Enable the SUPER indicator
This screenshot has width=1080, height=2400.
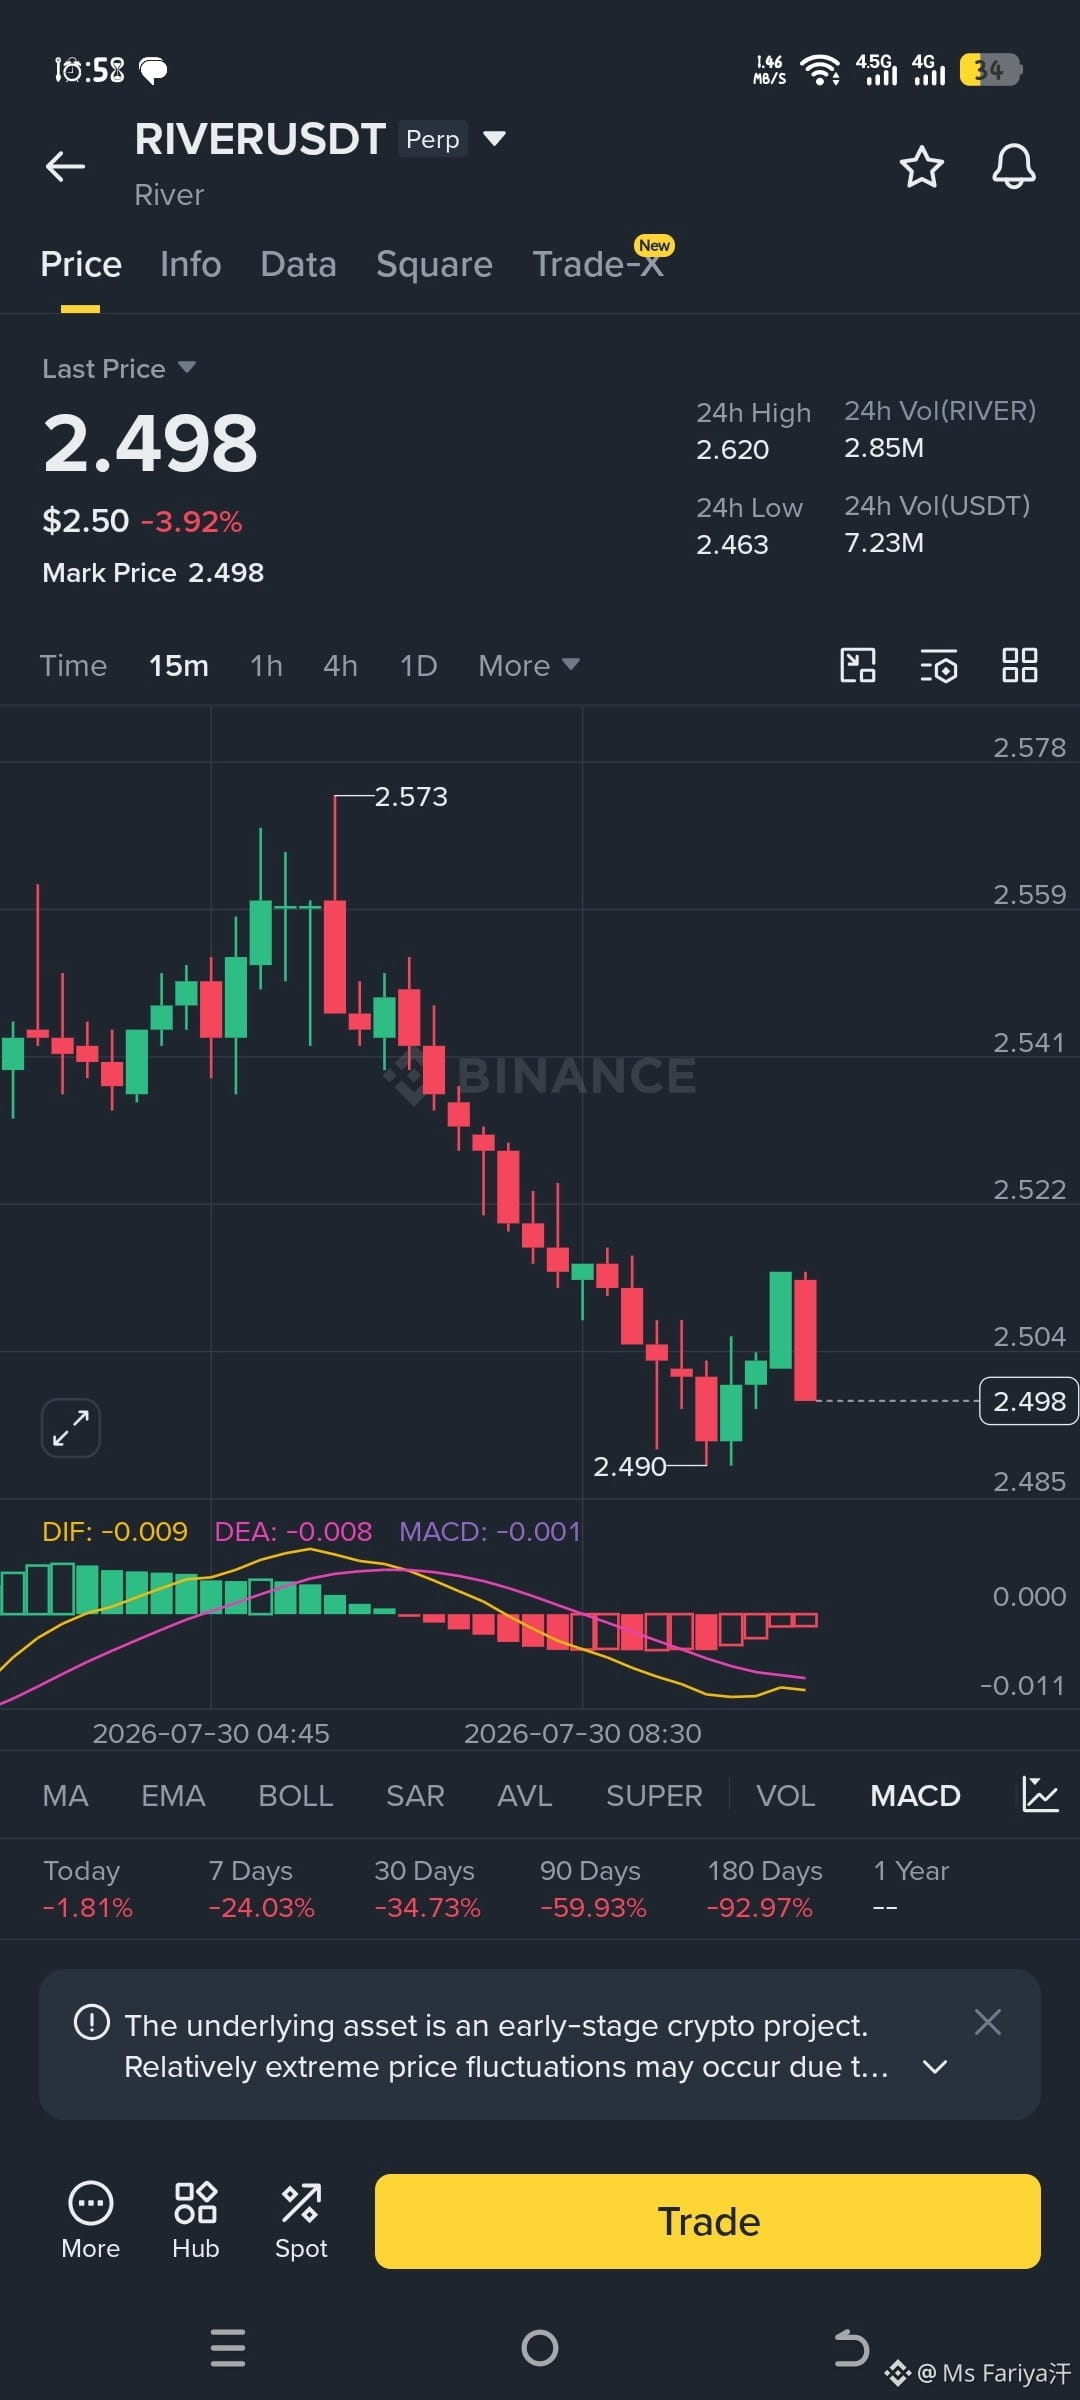(654, 1796)
